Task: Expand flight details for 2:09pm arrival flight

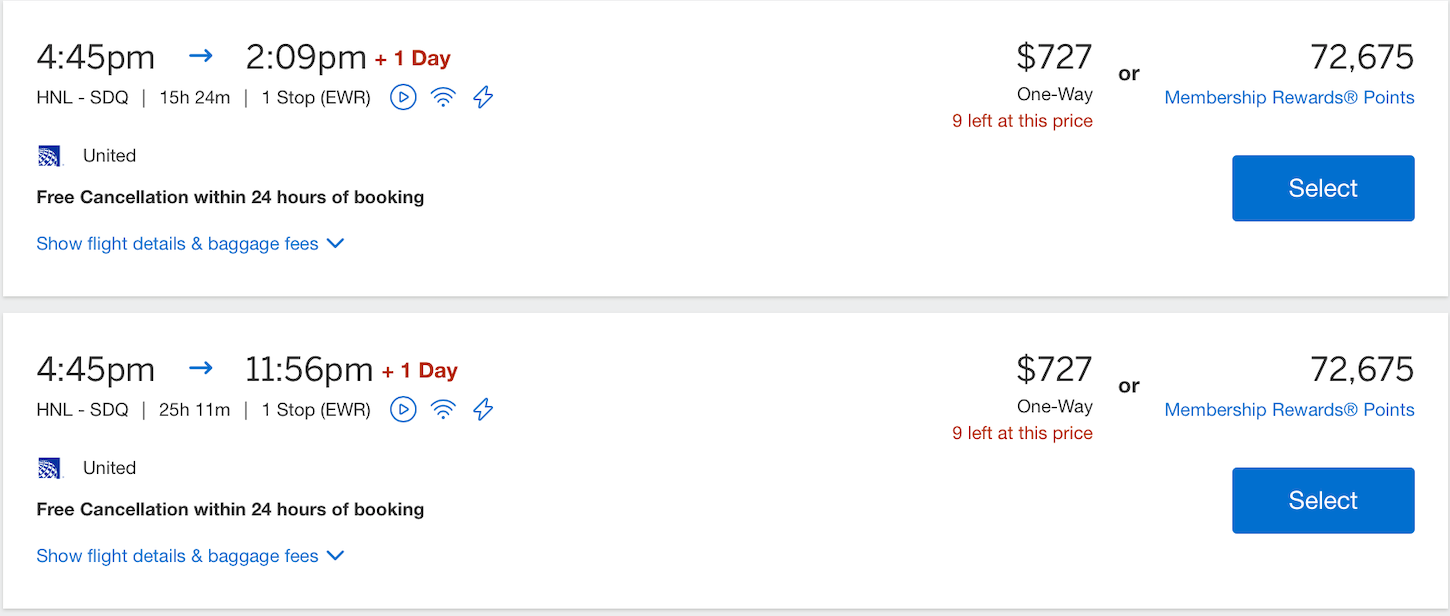Action: click(177, 244)
